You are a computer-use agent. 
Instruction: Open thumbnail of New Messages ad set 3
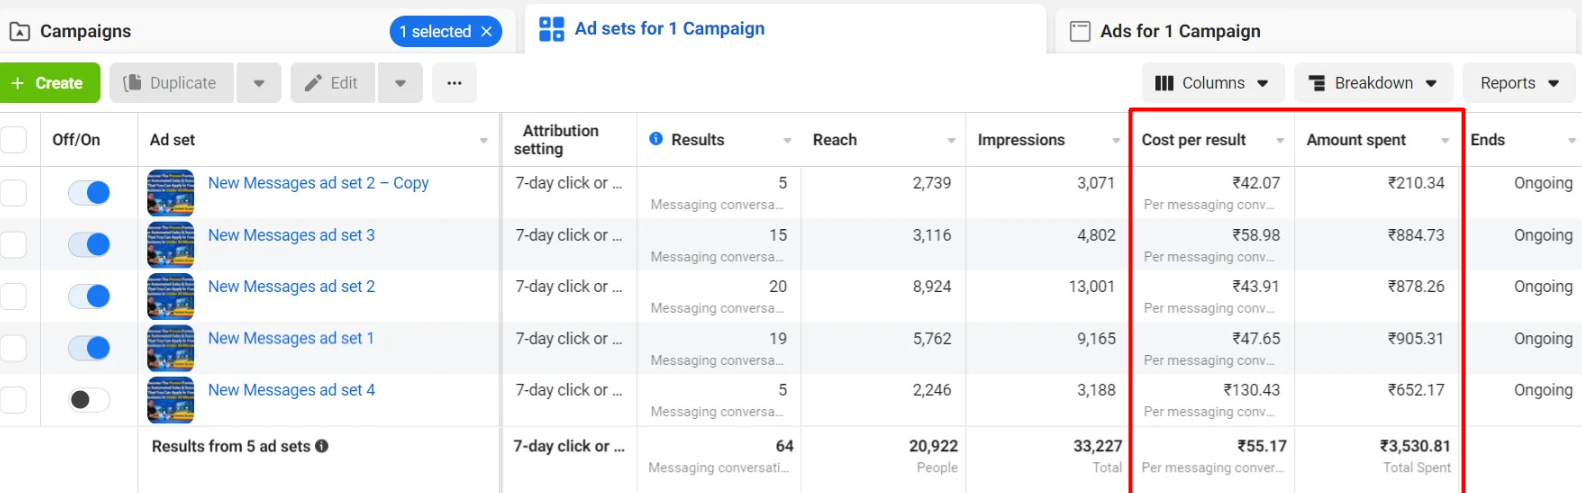(x=171, y=244)
